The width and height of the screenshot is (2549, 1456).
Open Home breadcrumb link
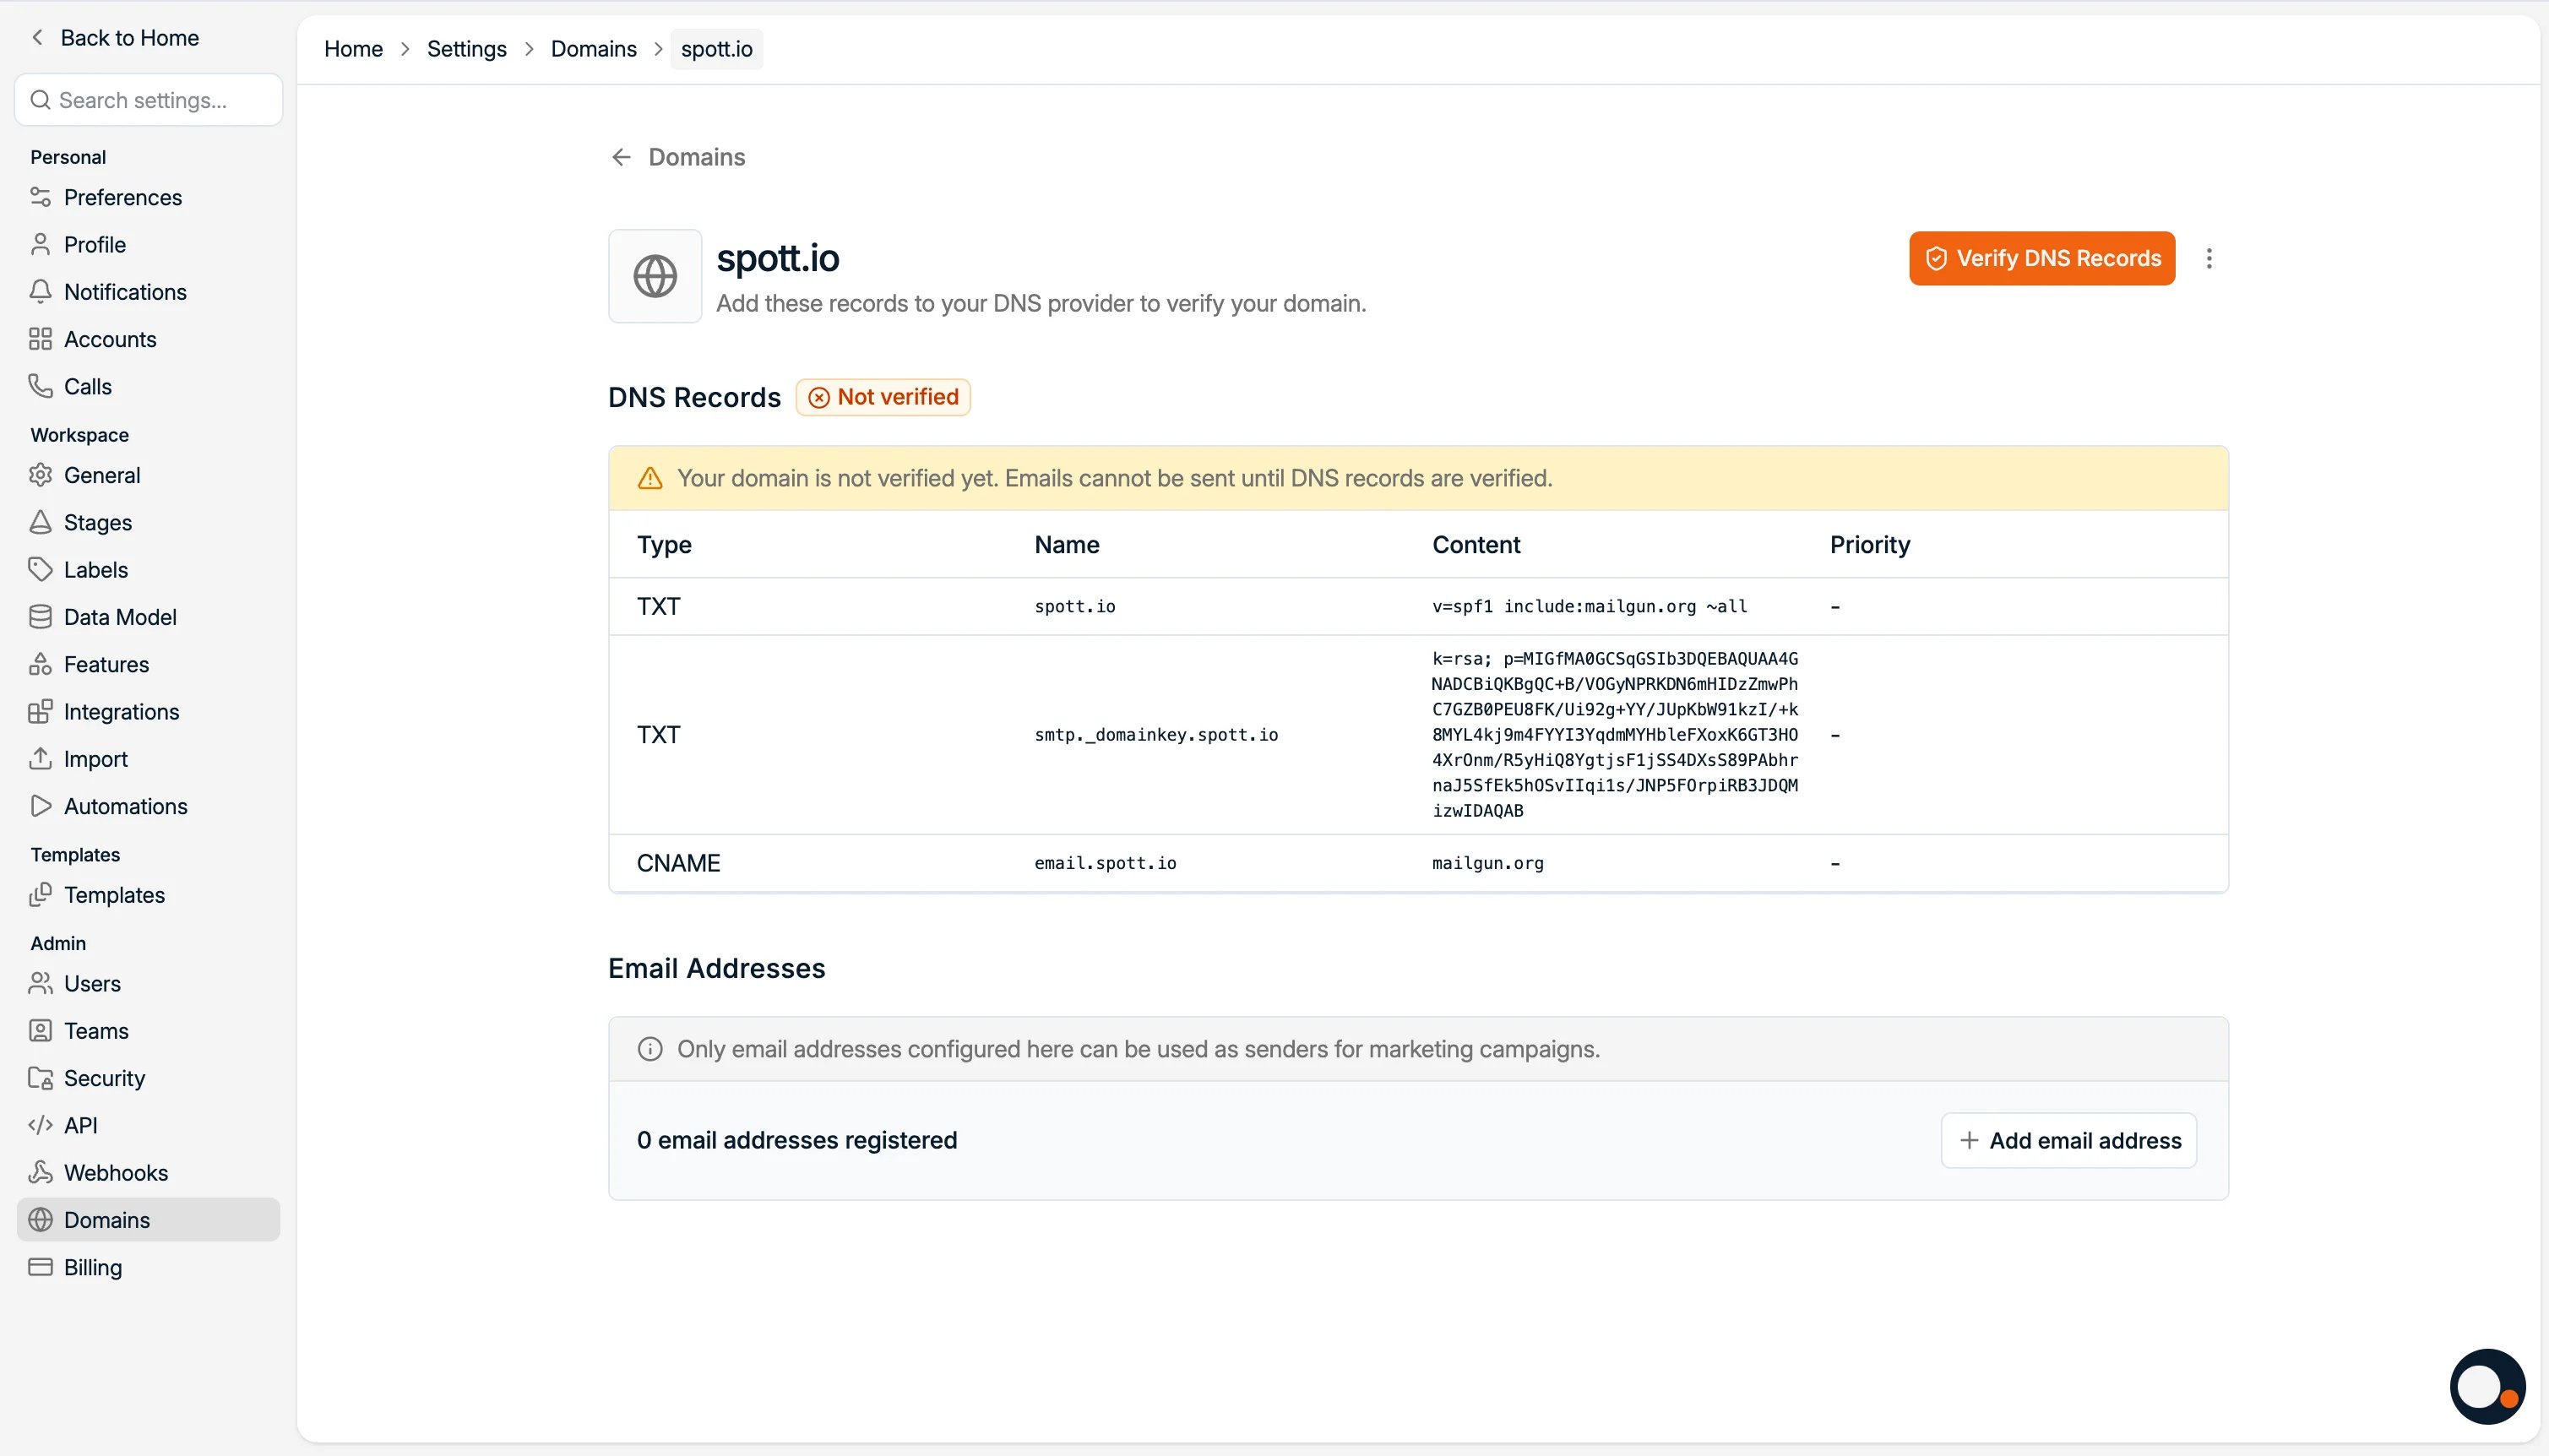coord(353,49)
